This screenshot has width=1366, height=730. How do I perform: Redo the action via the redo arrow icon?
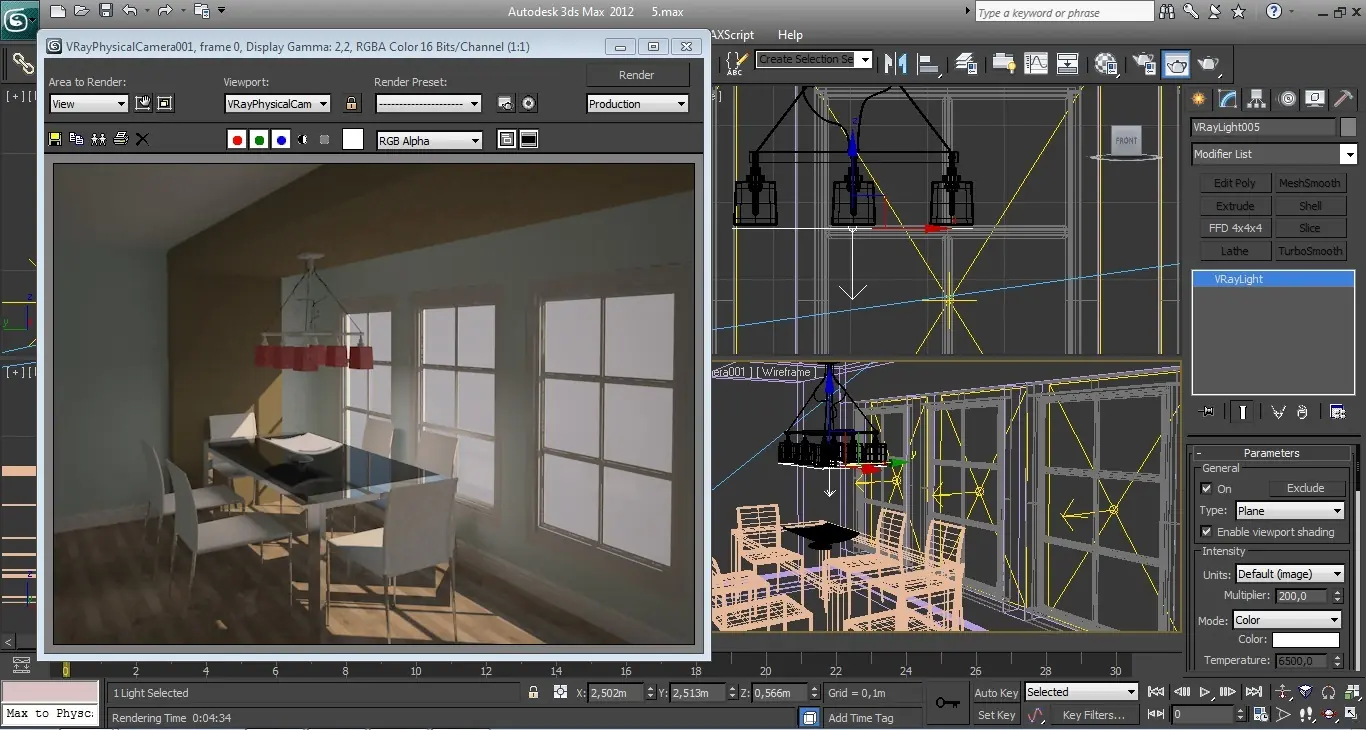[x=166, y=12]
